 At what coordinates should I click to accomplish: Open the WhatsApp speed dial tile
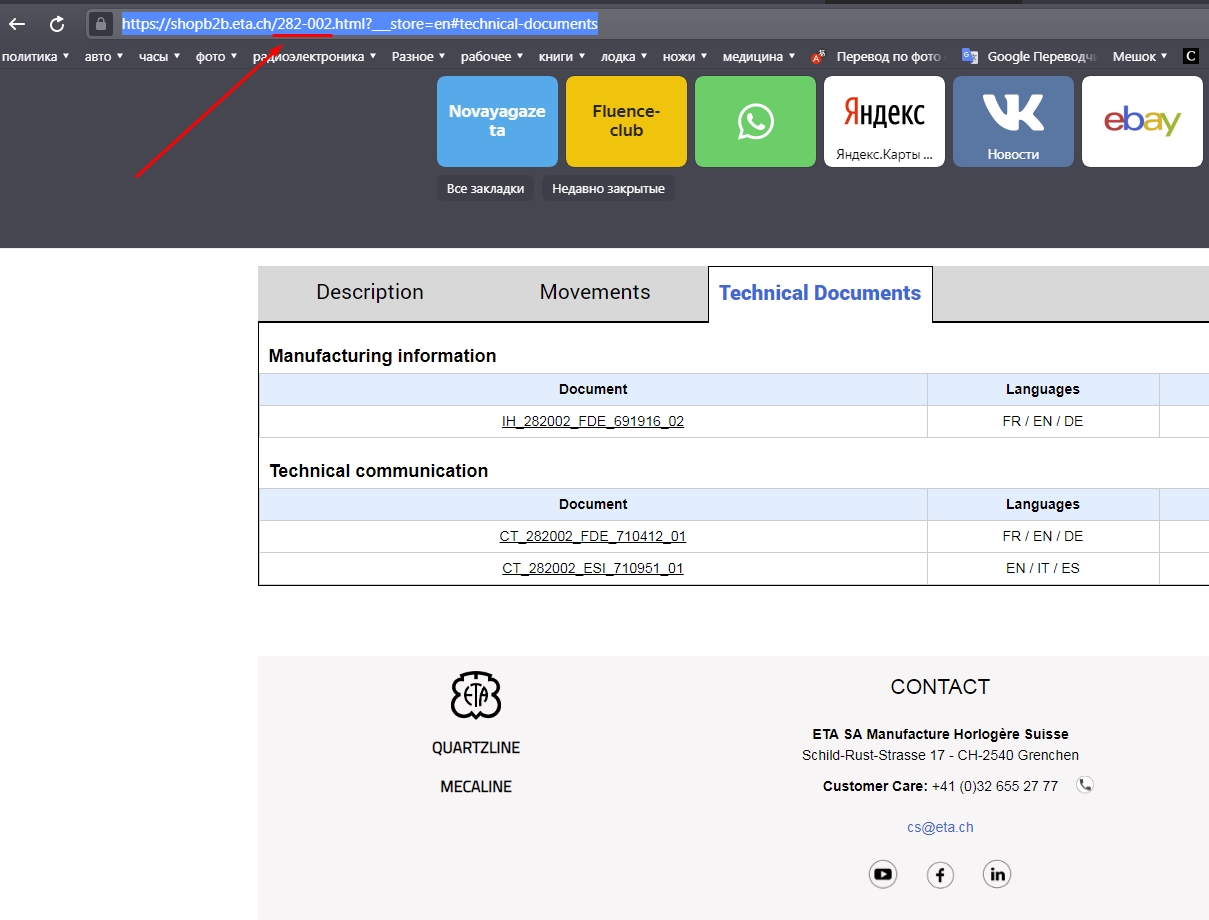tap(755, 121)
